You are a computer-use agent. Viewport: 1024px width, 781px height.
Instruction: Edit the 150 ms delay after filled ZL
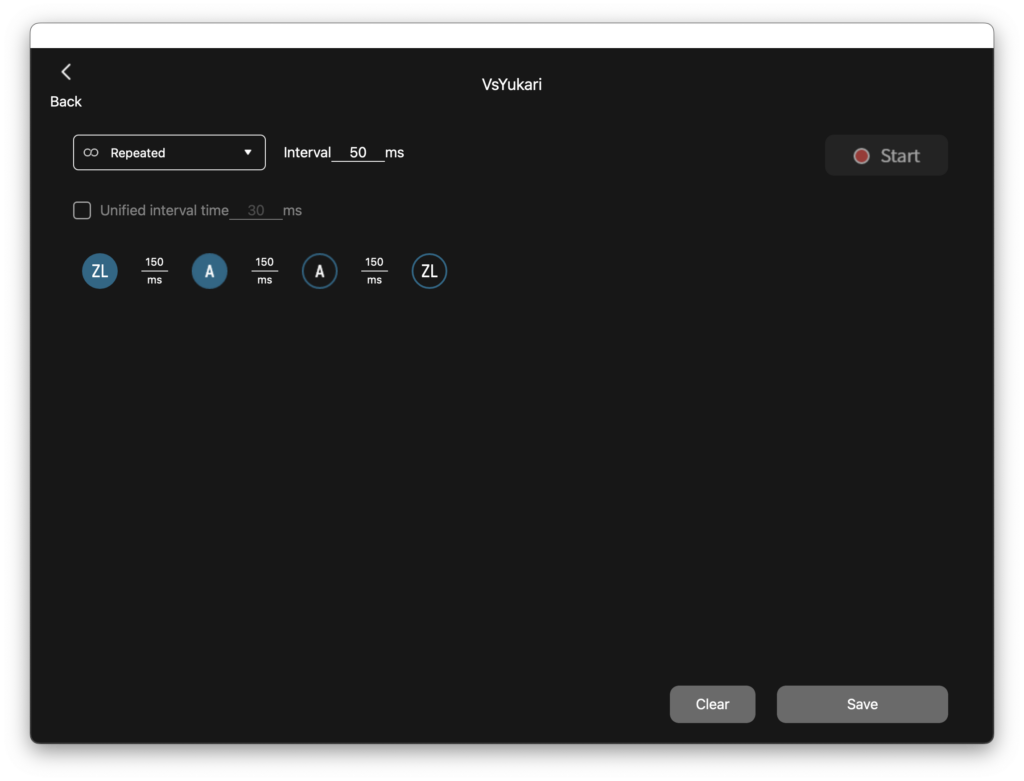pos(154,263)
